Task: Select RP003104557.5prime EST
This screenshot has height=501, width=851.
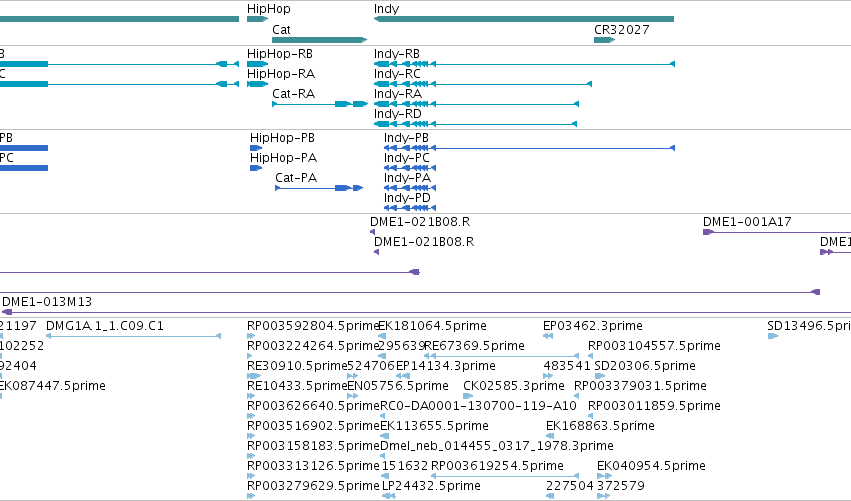Action: tap(655, 346)
